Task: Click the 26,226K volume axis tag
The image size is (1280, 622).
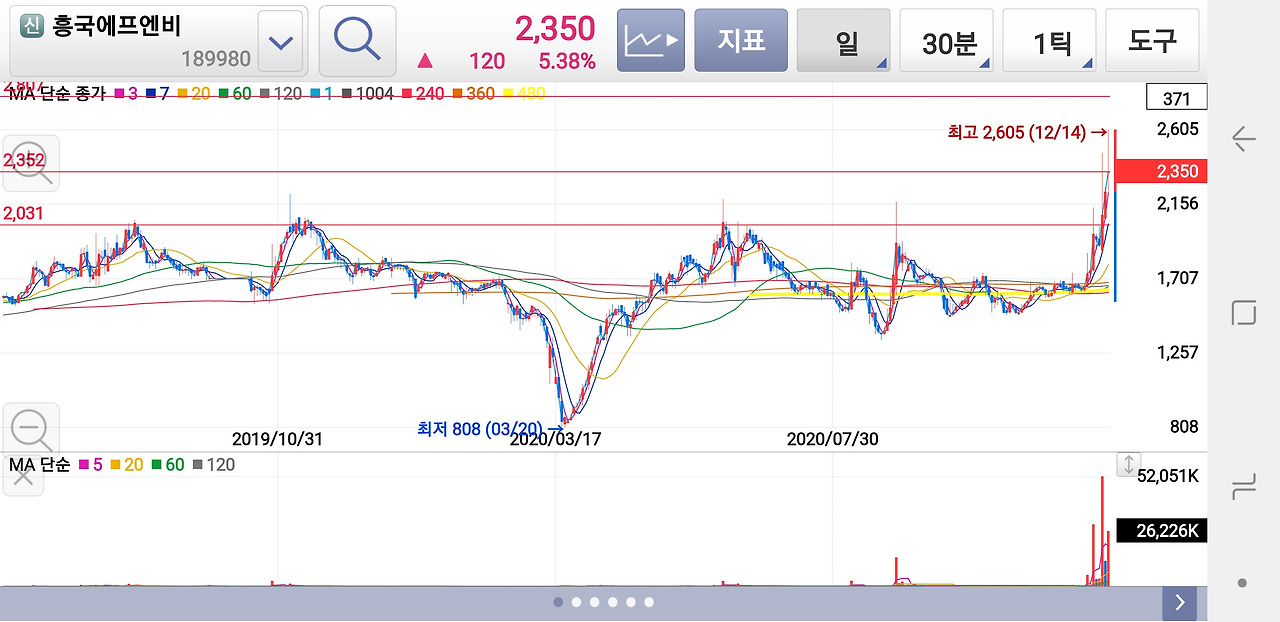Action: [1161, 530]
